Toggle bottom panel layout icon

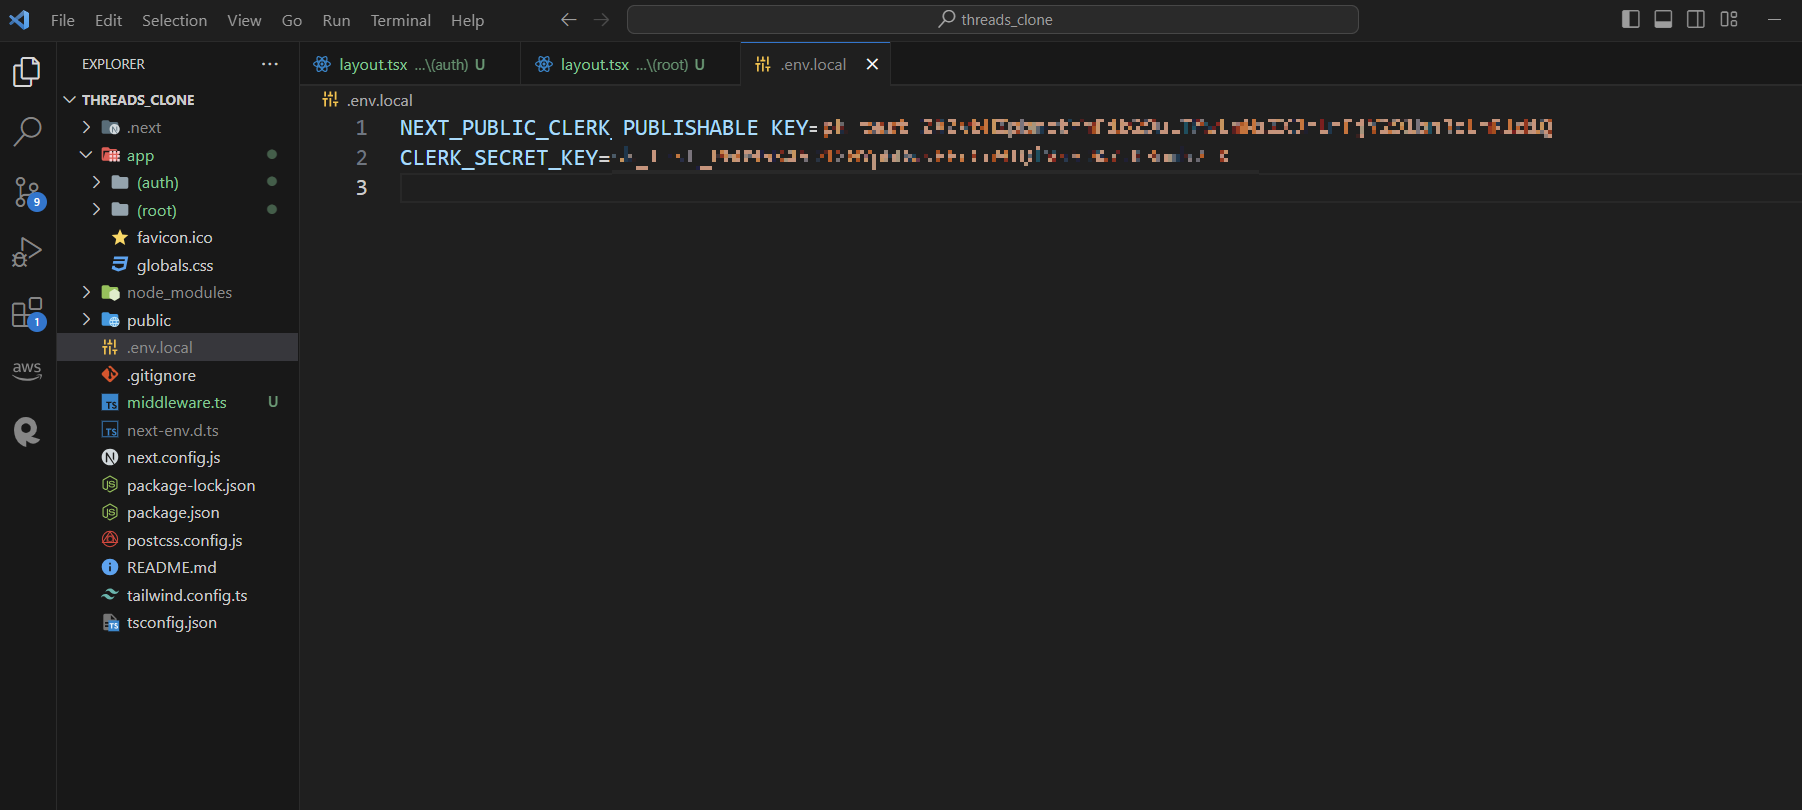coord(1663,19)
